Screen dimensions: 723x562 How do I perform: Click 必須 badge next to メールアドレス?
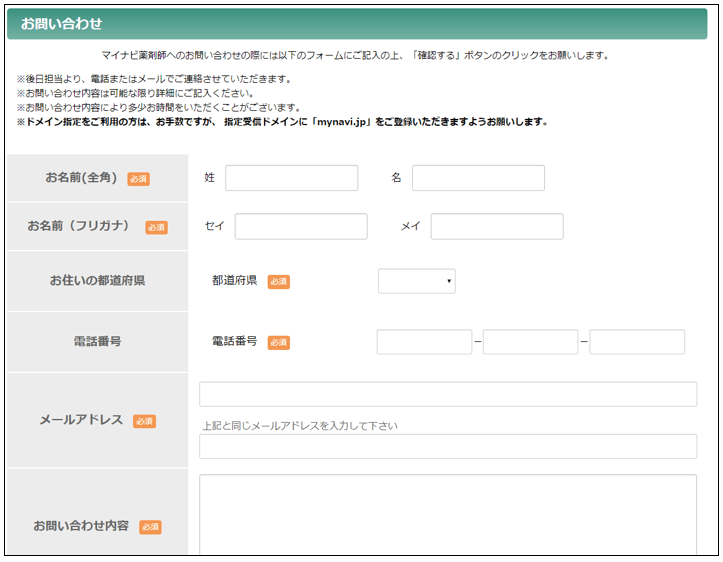144,421
